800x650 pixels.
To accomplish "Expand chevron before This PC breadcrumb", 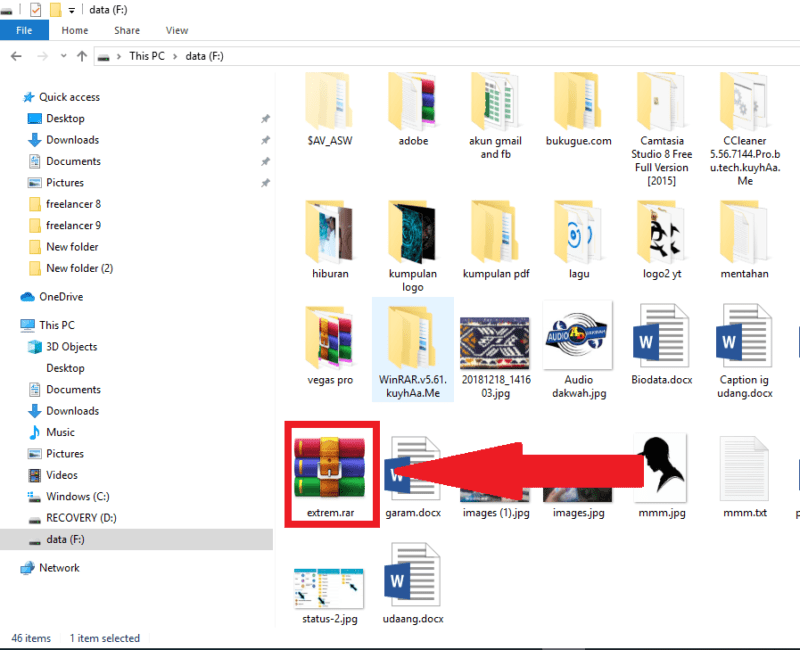I will tap(118, 56).
